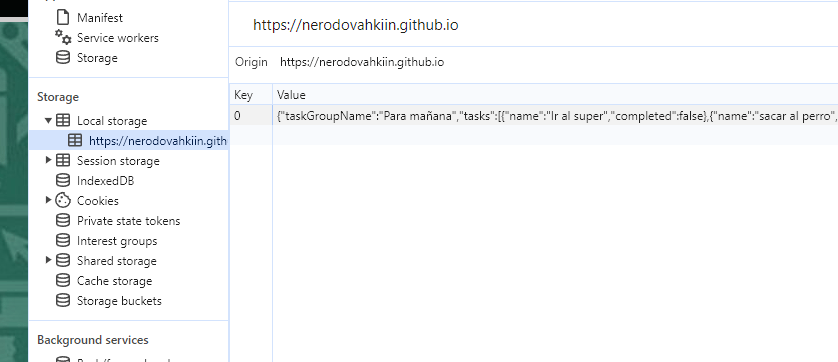The height and width of the screenshot is (362, 838).
Task: Open the Manifest page icon
Action: (x=63, y=18)
